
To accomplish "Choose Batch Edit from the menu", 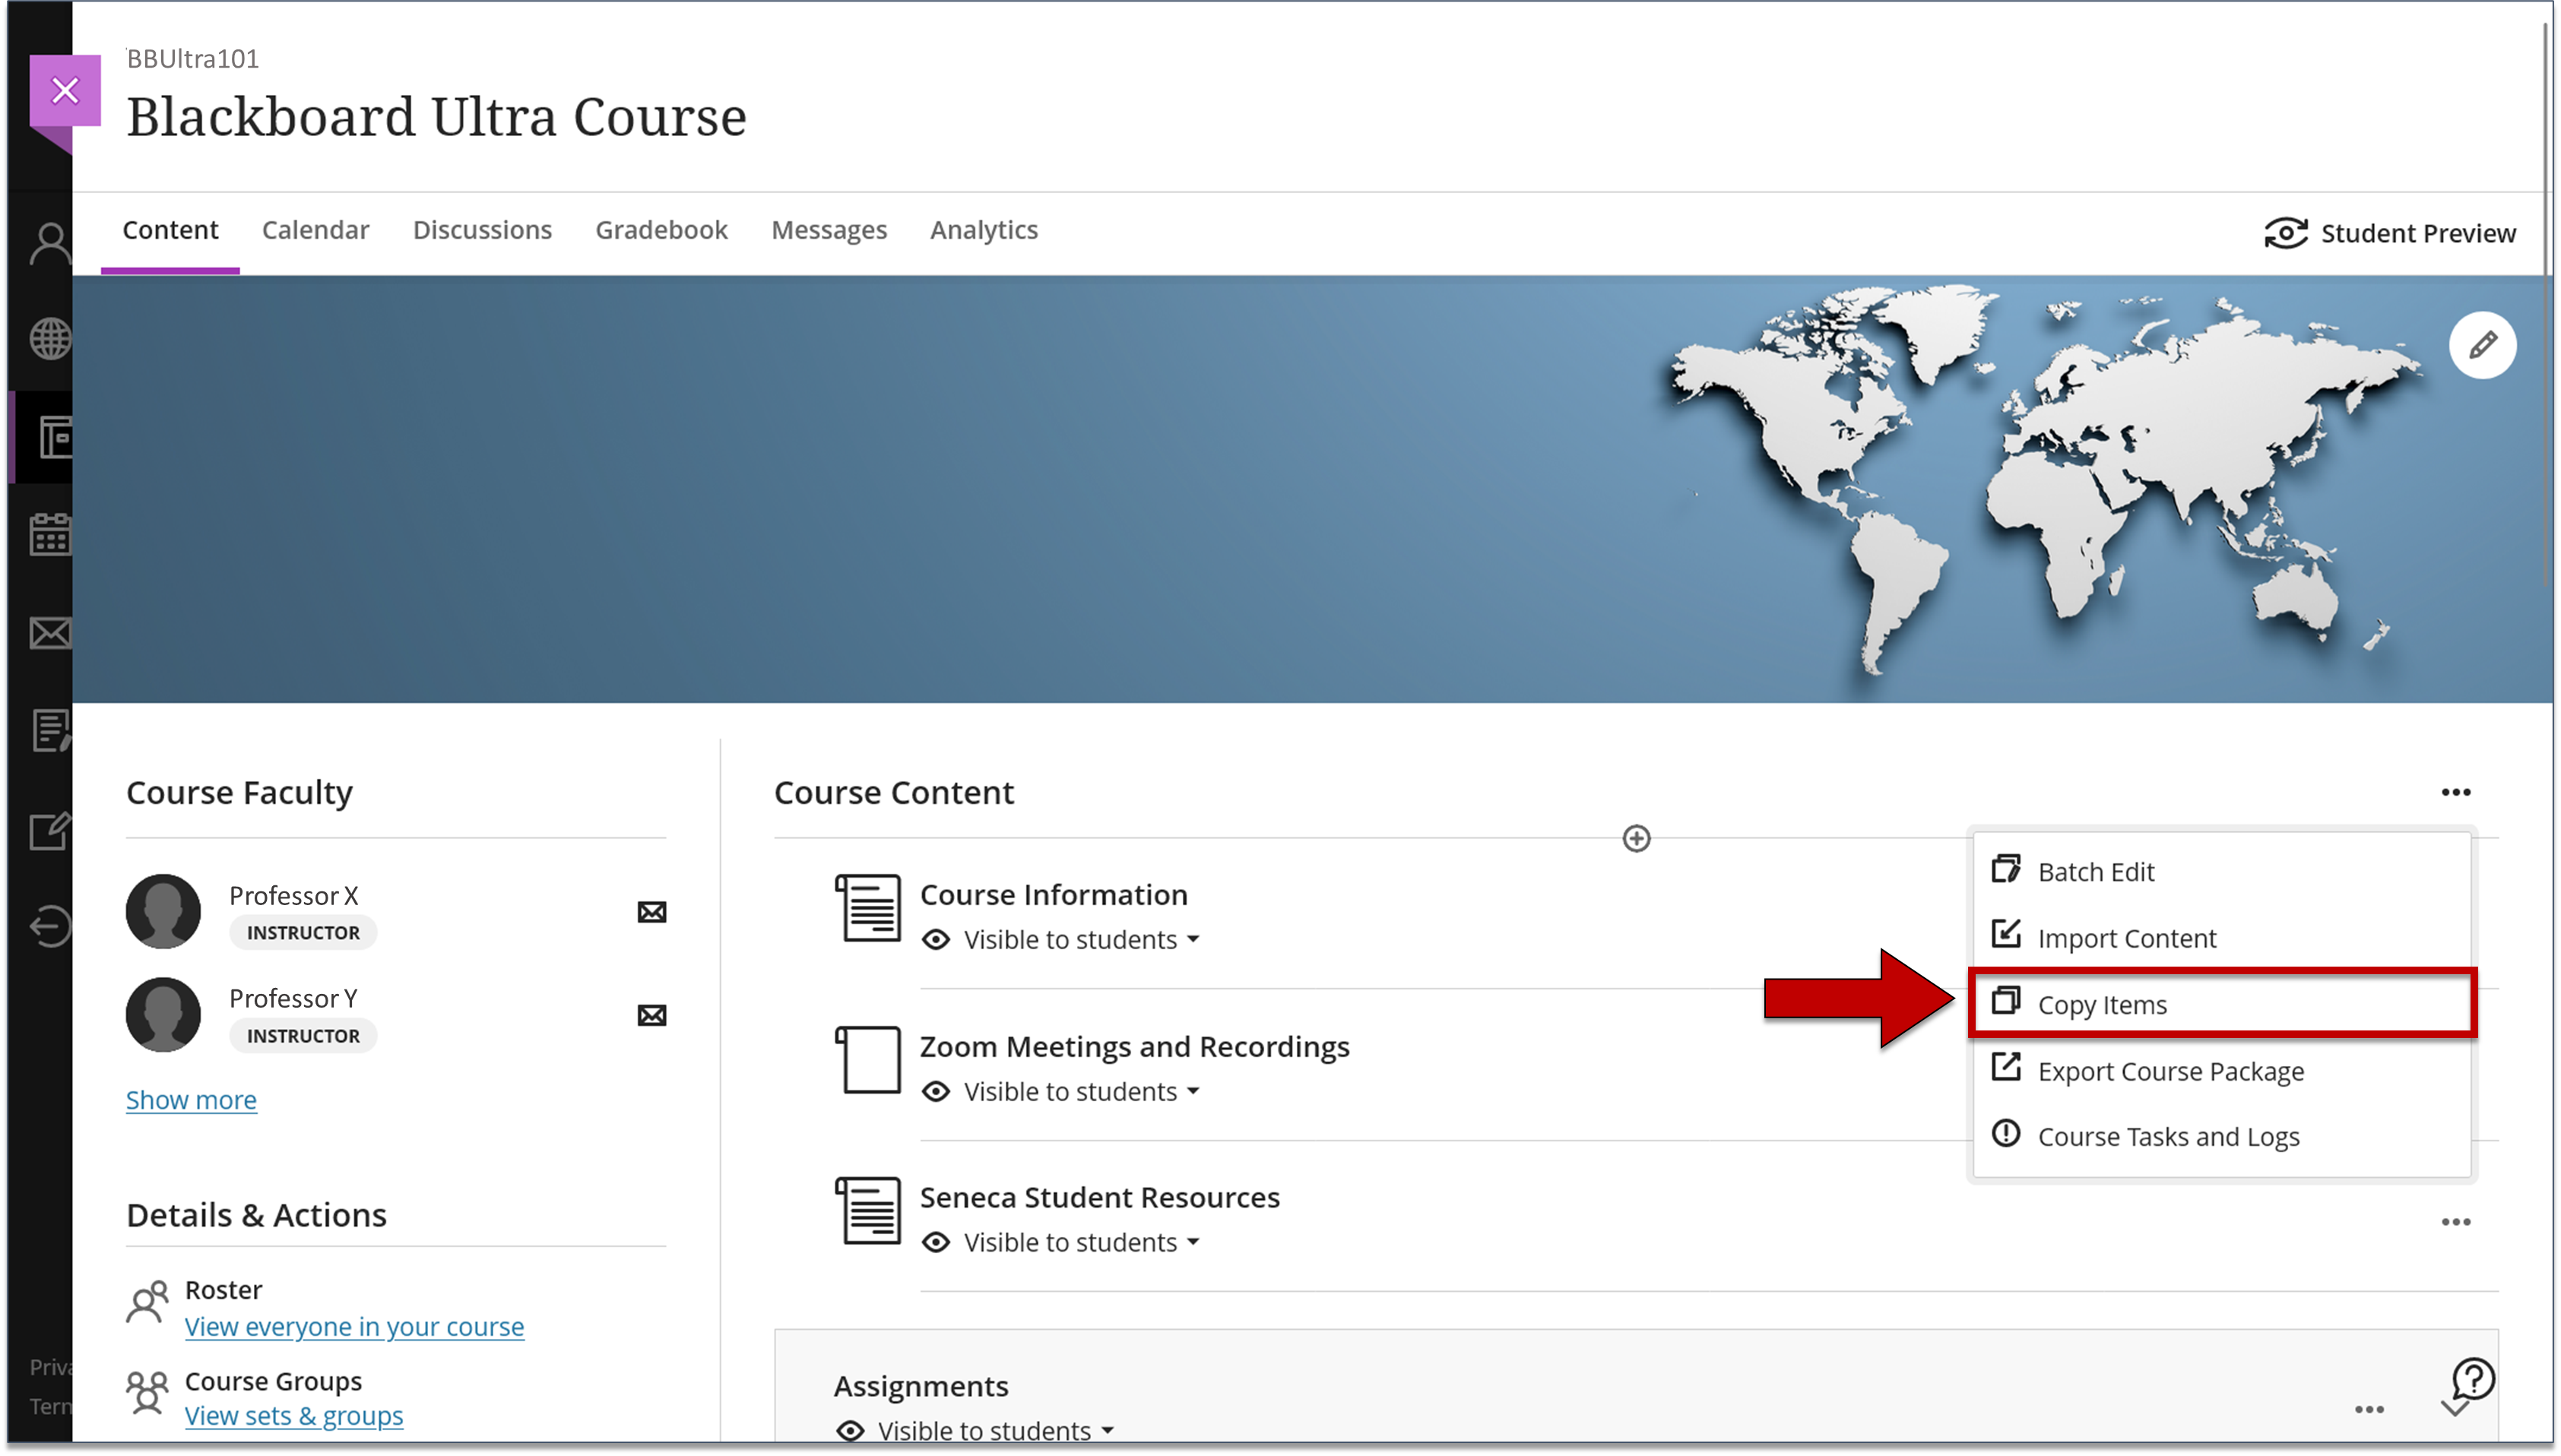I will (2221, 872).
